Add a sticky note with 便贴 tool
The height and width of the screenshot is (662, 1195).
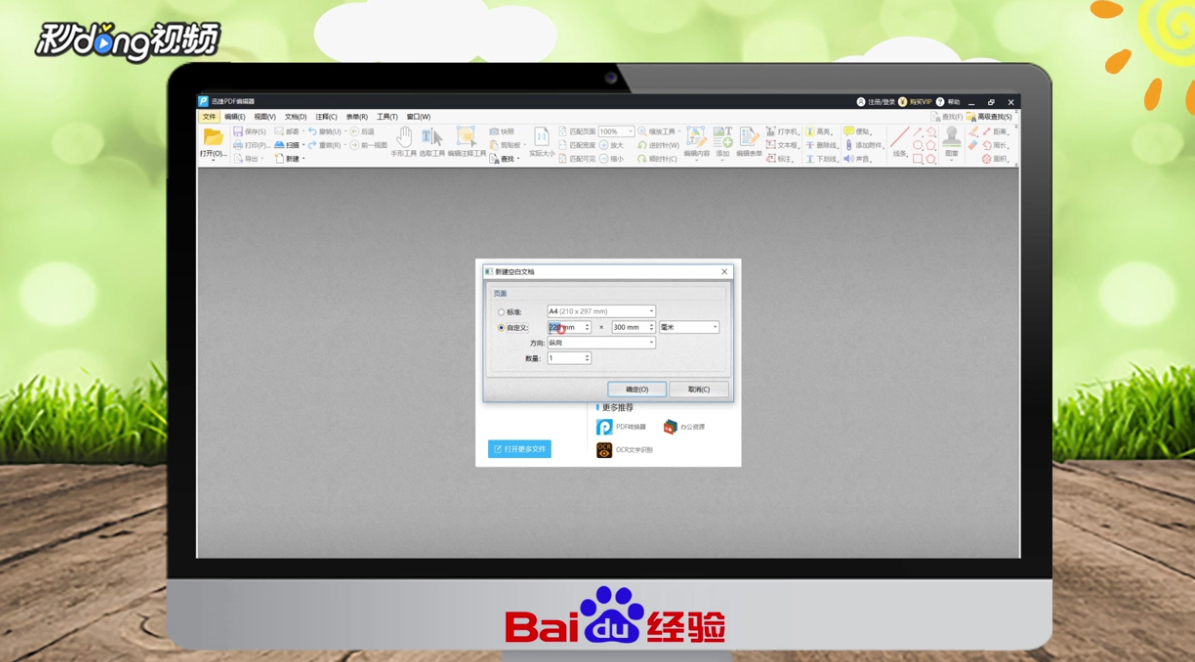pos(859,133)
